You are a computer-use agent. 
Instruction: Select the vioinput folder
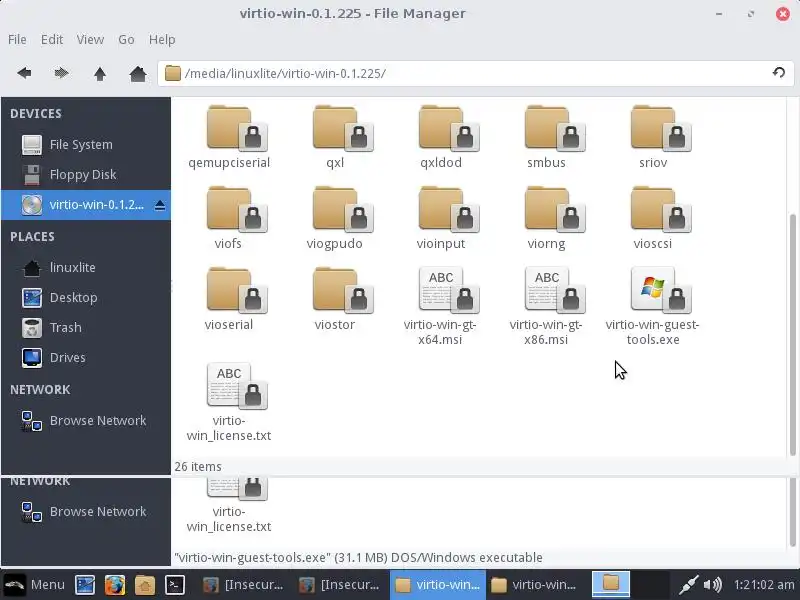(x=441, y=218)
